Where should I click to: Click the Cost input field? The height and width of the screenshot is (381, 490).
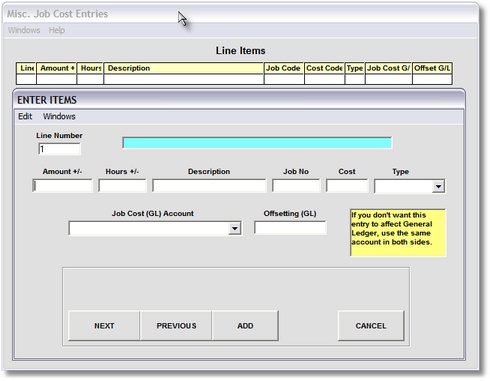point(347,186)
